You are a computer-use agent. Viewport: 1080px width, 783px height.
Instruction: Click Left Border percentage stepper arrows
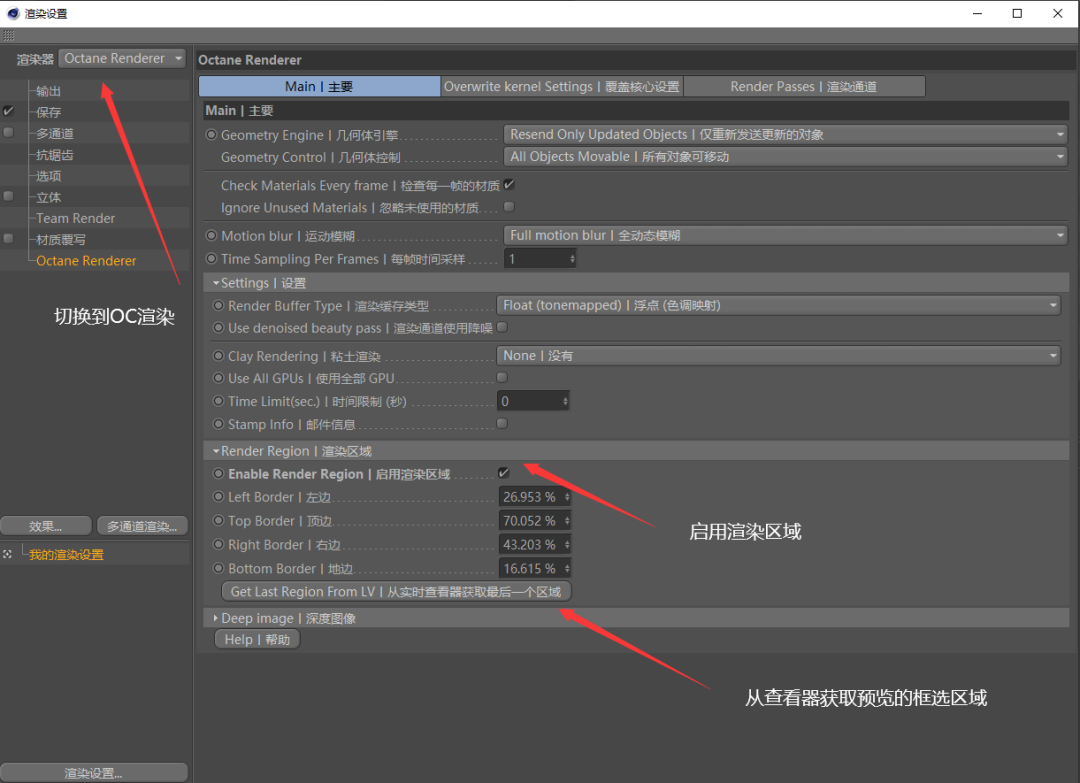coord(567,497)
